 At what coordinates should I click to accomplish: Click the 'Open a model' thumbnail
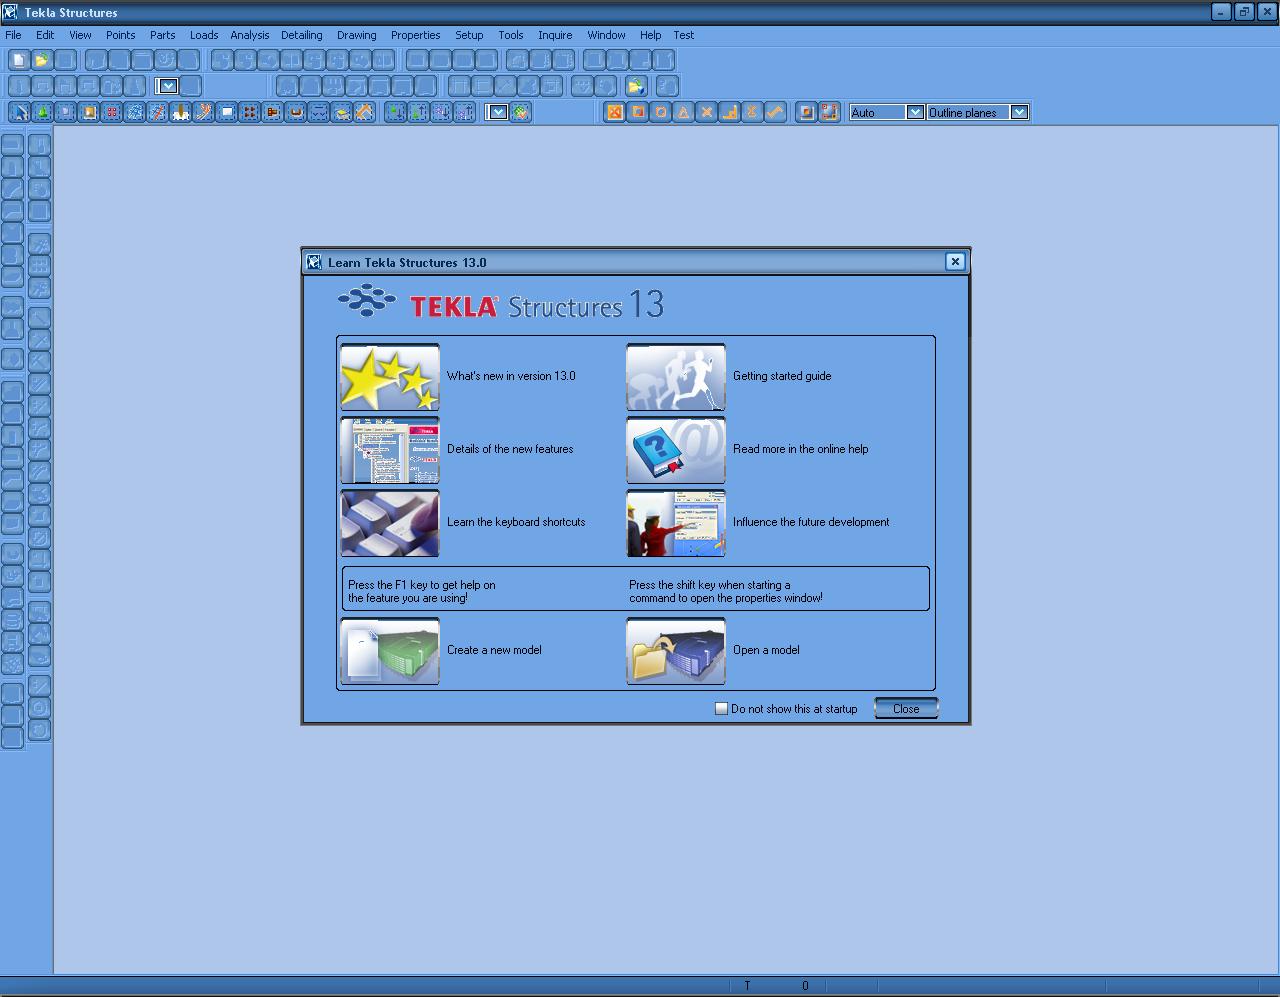point(676,651)
